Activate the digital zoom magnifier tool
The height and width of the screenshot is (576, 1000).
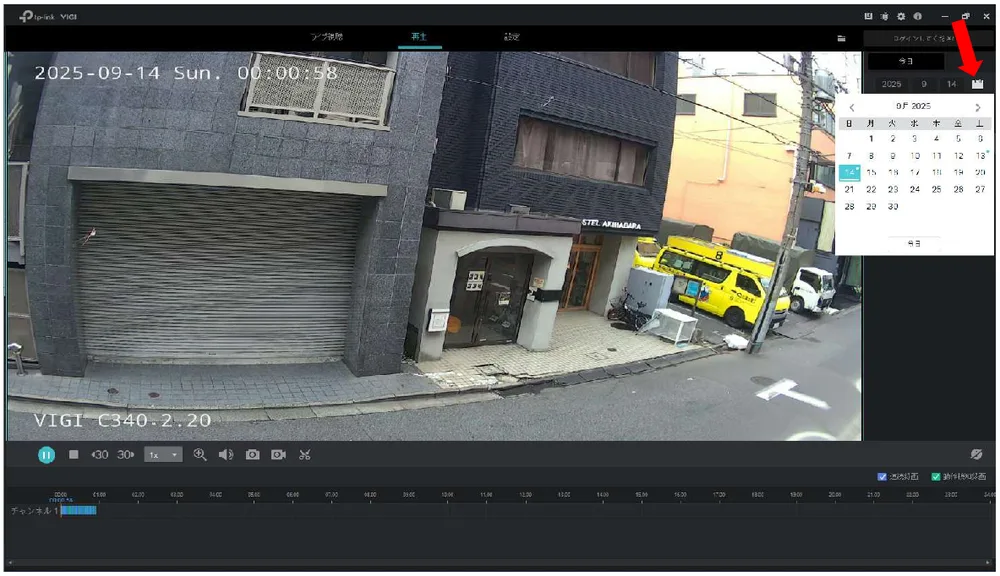click(x=200, y=455)
